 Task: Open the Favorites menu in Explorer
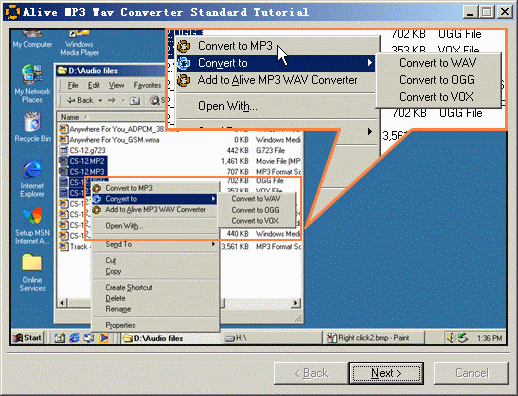point(147,85)
